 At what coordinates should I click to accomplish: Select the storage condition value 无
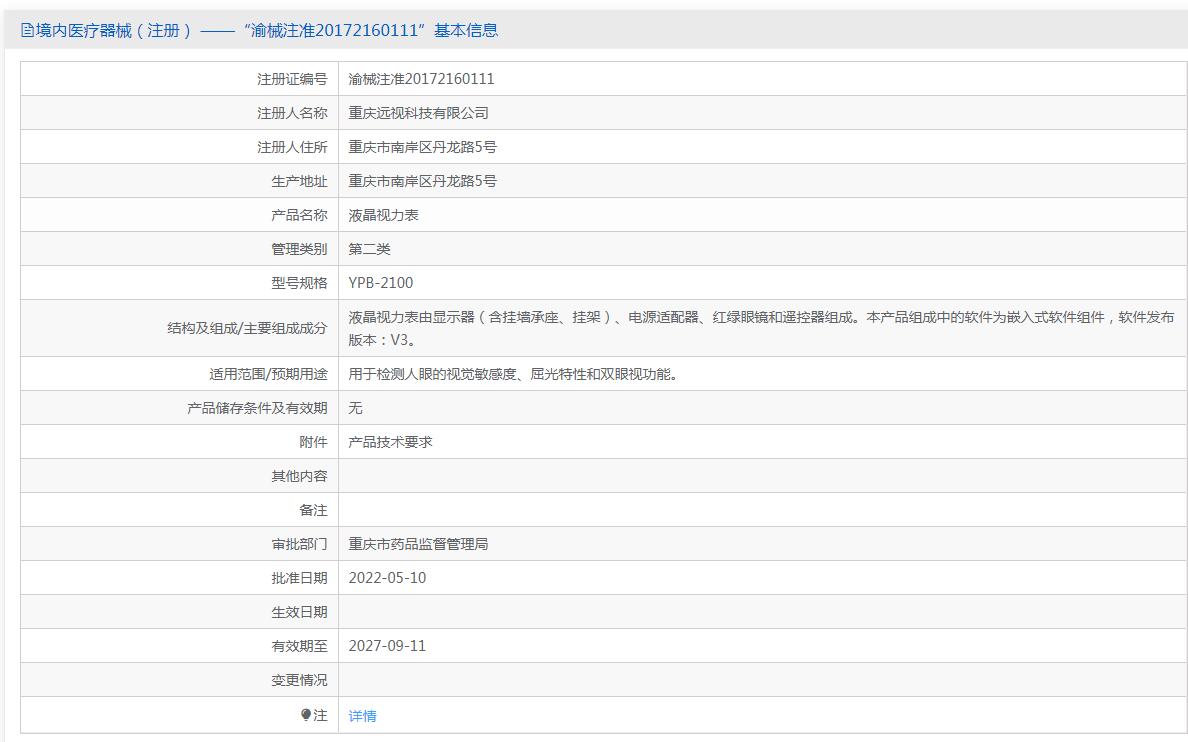(355, 408)
